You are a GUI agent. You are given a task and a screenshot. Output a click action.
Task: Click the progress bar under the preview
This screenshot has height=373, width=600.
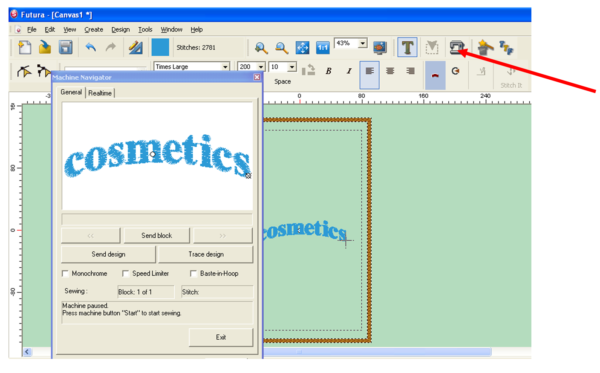[x=157, y=219]
